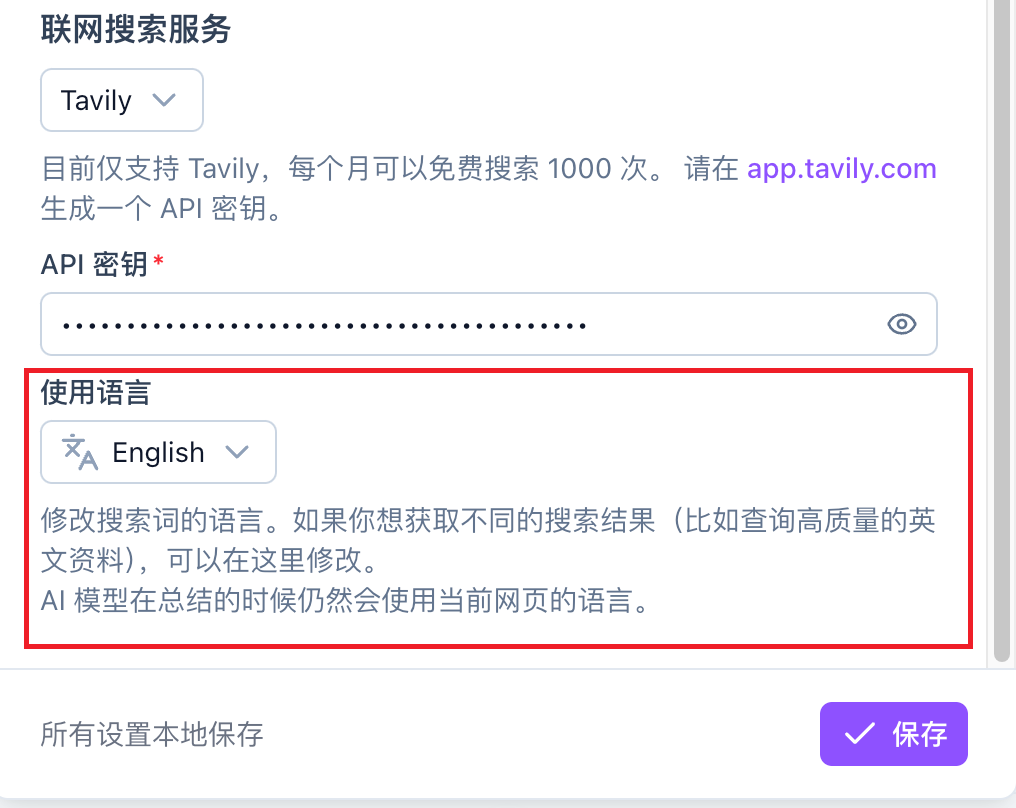Click the 联网搜索服务 section heading
Viewport: 1016px width, 808px height.
[x=135, y=29]
